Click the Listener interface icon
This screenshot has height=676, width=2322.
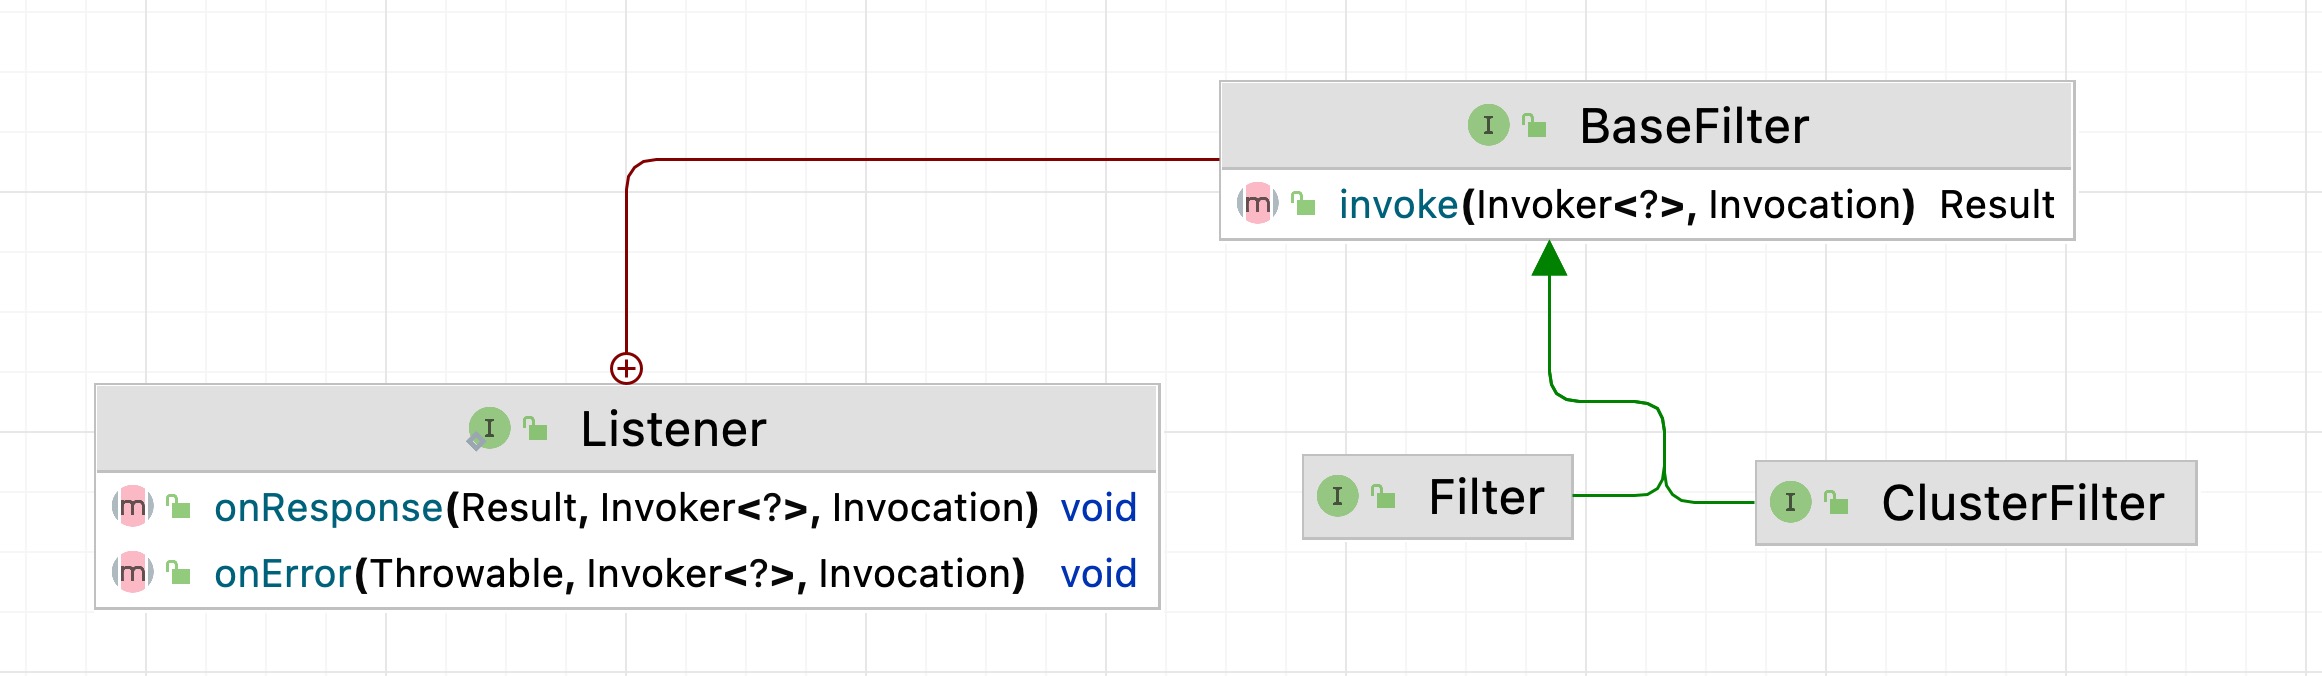click(x=489, y=428)
